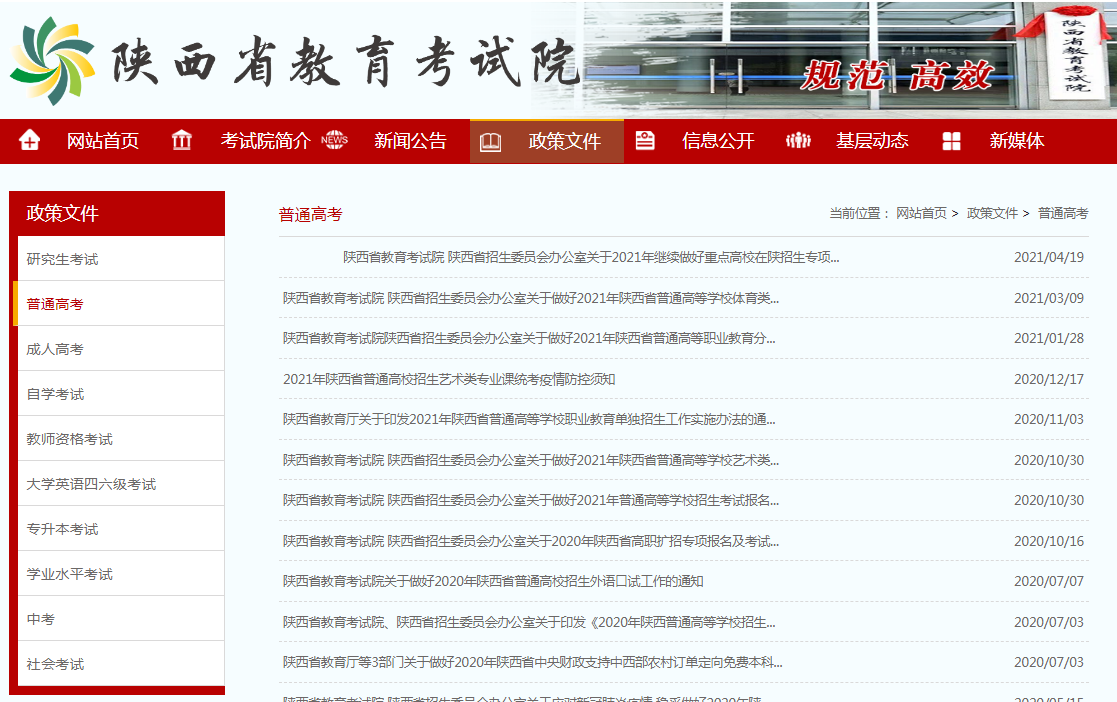Open the 考试院简介 menu item

coord(265,141)
